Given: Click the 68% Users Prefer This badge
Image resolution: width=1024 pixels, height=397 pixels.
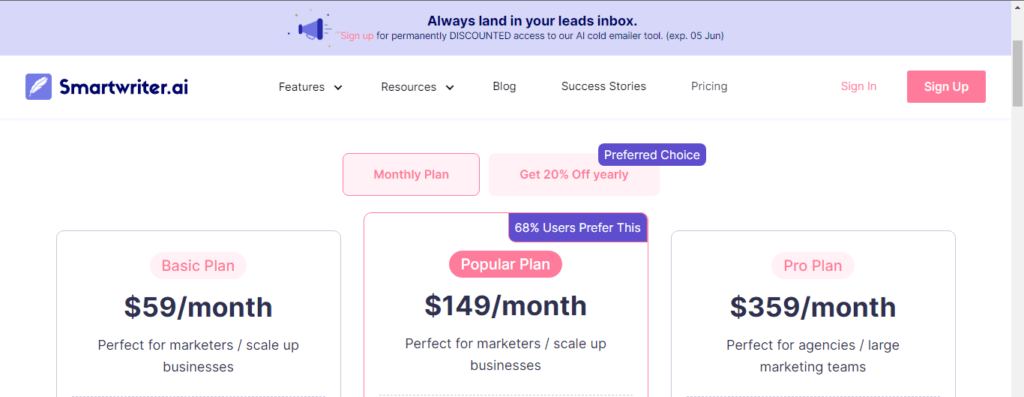Looking at the screenshot, I should point(578,228).
